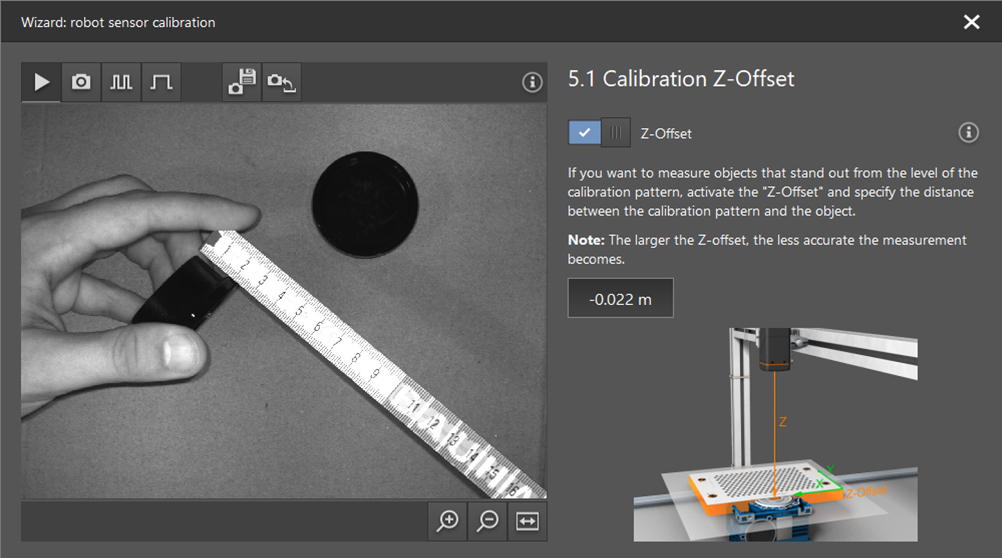
Task: Disable the Z-Offset toggle switch
Action: pos(599,132)
